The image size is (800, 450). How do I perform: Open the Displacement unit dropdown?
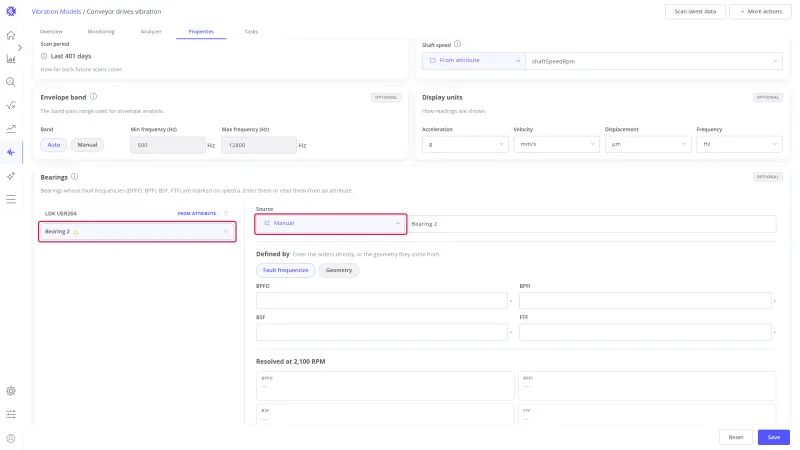pyautogui.click(x=647, y=144)
